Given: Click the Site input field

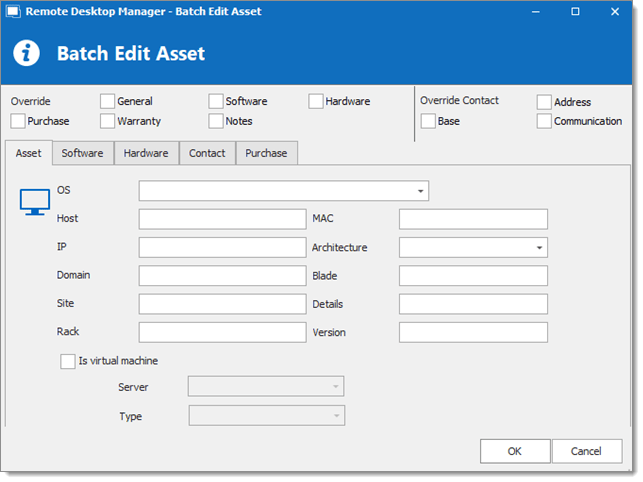Looking at the screenshot, I should pos(222,304).
